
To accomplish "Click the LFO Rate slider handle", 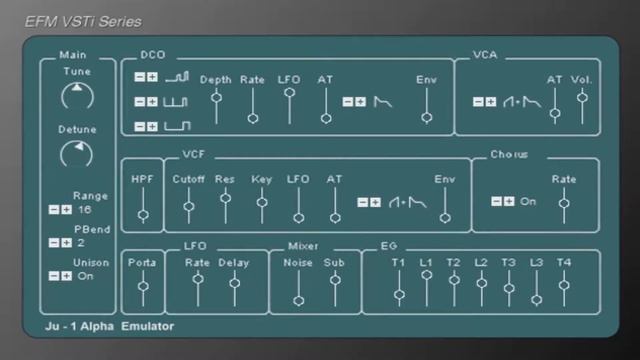I will click(x=198, y=279).
